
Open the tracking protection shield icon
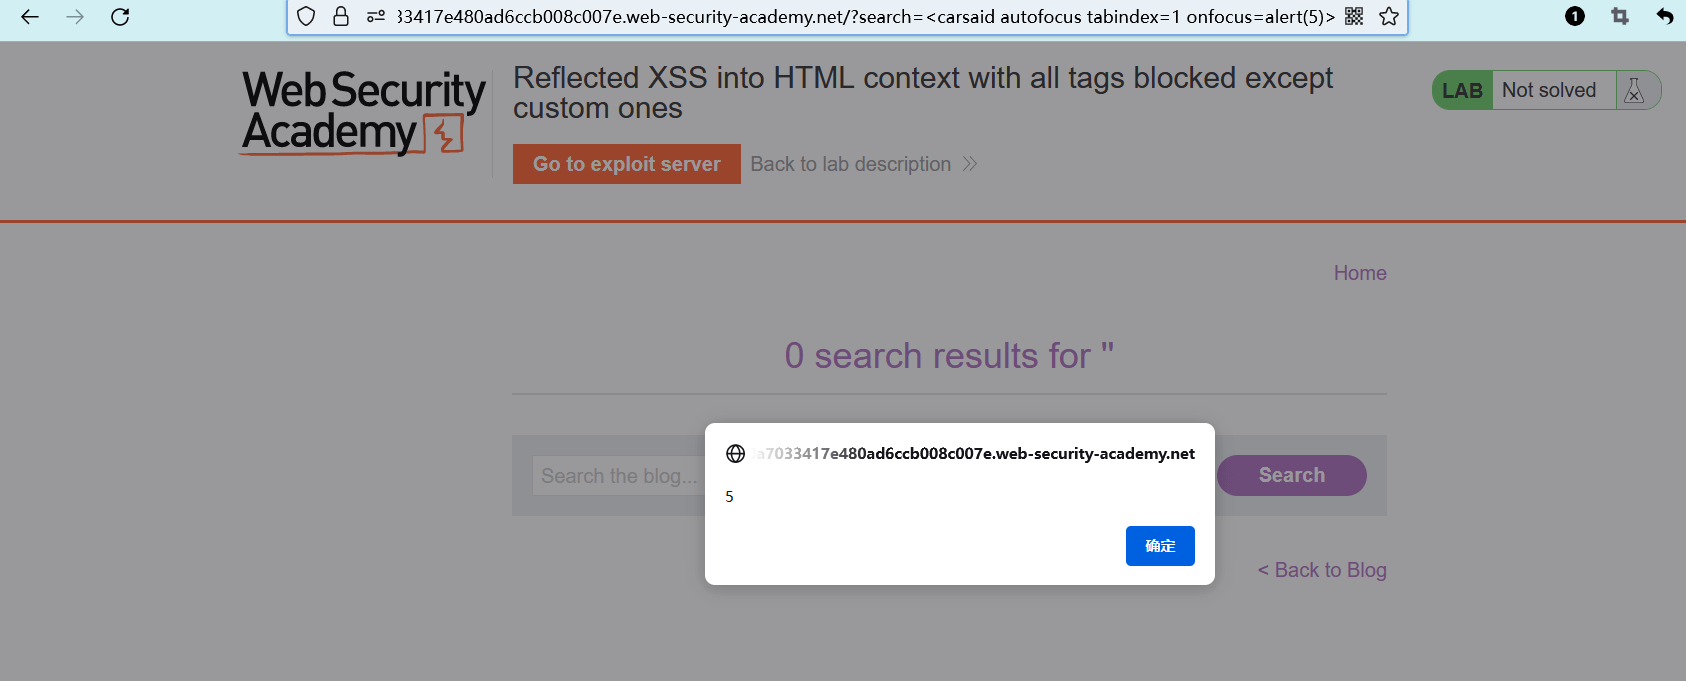[307, 16]
